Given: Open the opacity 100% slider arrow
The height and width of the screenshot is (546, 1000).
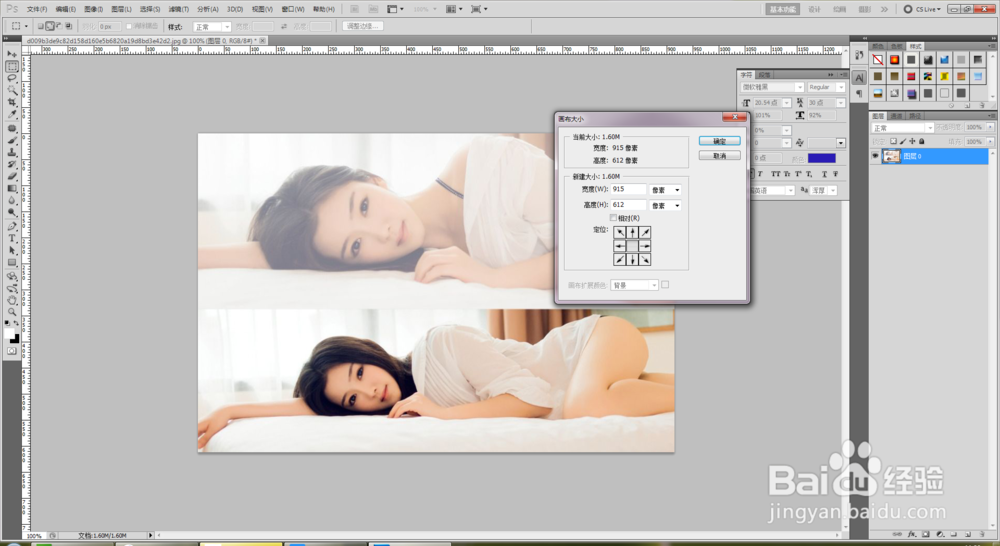Looking at the screenshot, I should click(990, 128).
